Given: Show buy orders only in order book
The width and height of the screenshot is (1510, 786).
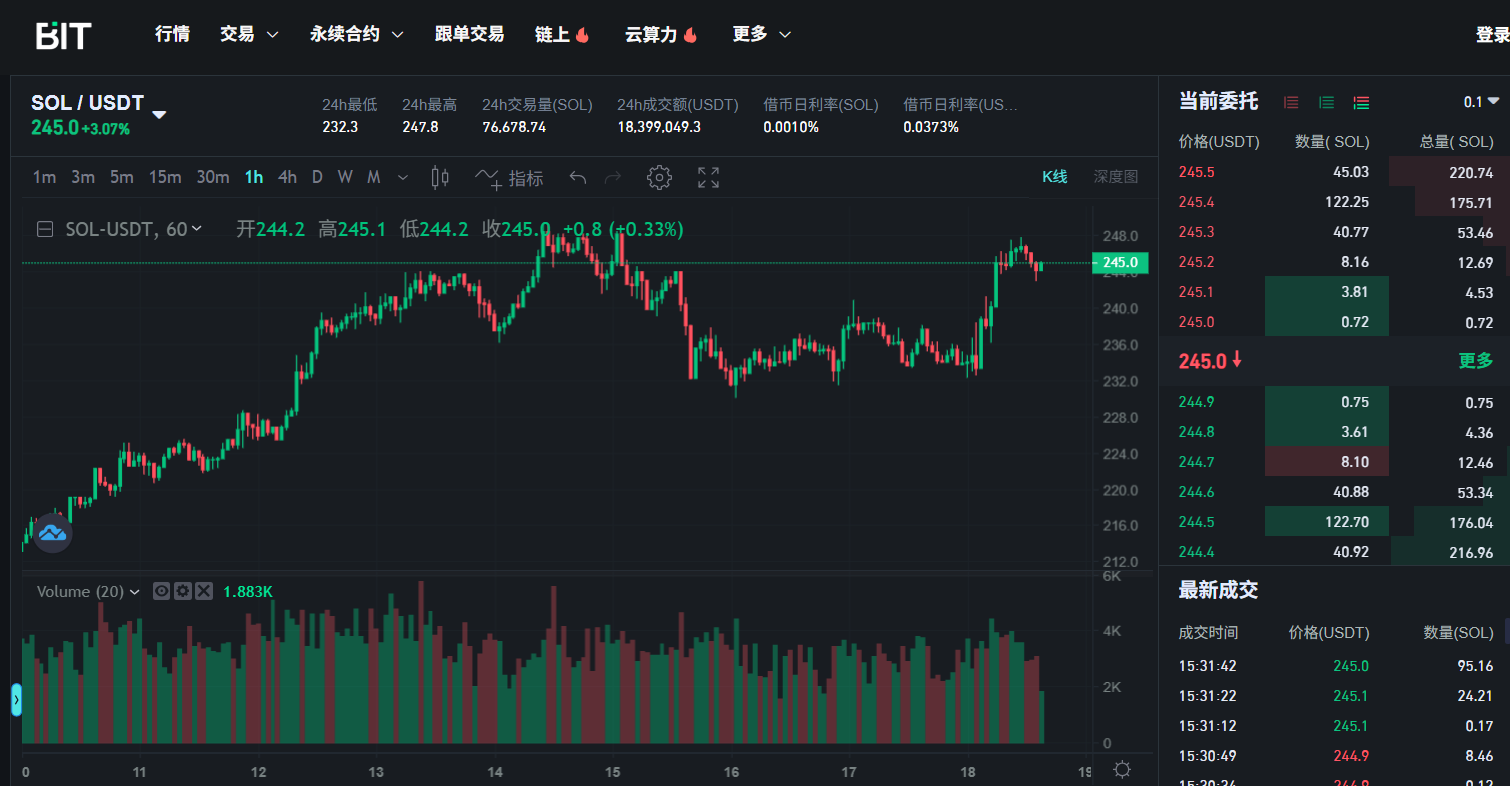Looking at the screenshot, I should coord(1326,102).
